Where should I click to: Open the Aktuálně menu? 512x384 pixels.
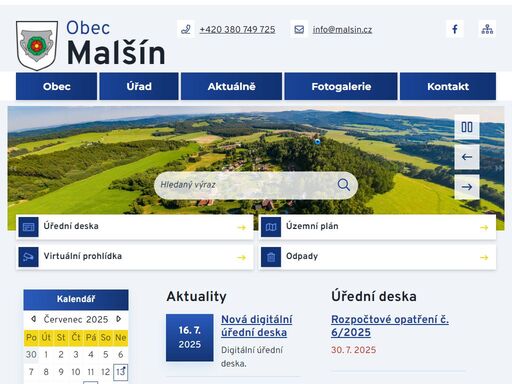pyautogui.click(x=231, y=86)
